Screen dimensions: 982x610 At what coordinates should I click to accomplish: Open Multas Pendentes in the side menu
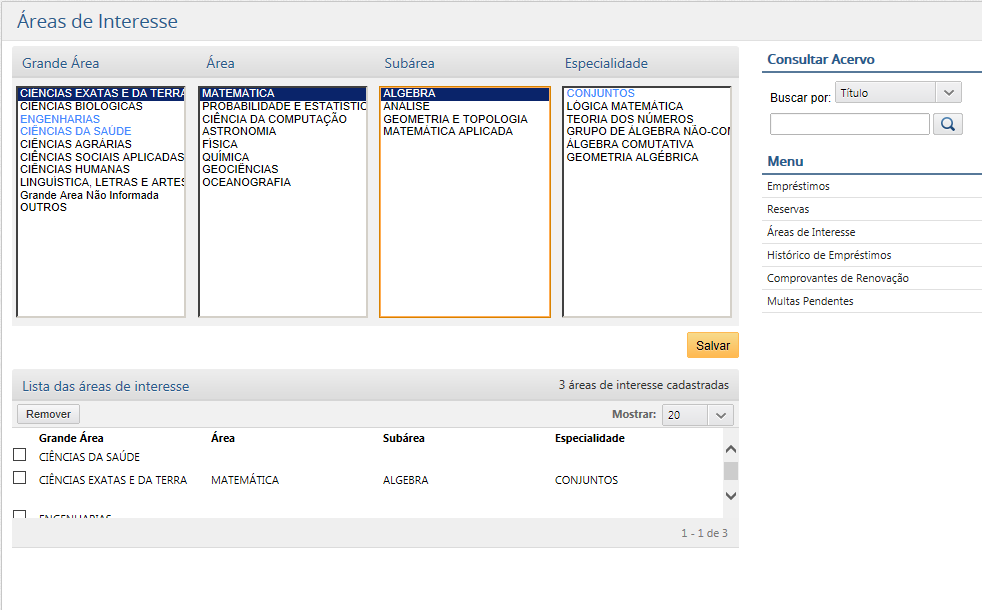click(x=810, y=301)
